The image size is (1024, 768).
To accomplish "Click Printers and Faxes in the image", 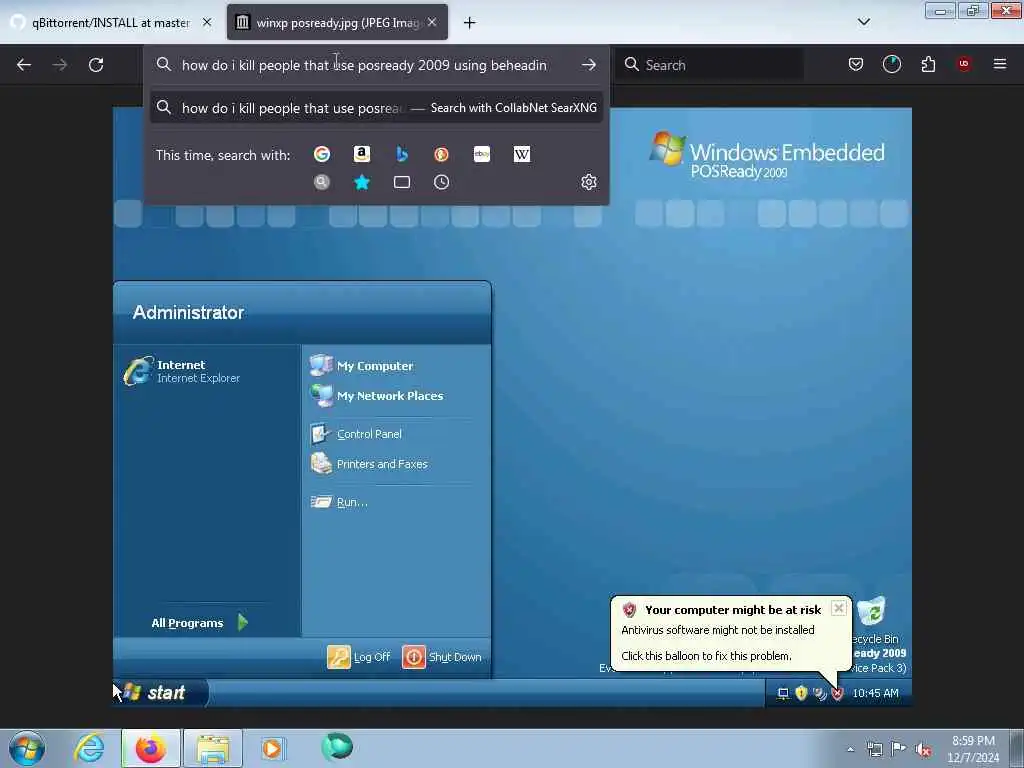I will [369, 464].
